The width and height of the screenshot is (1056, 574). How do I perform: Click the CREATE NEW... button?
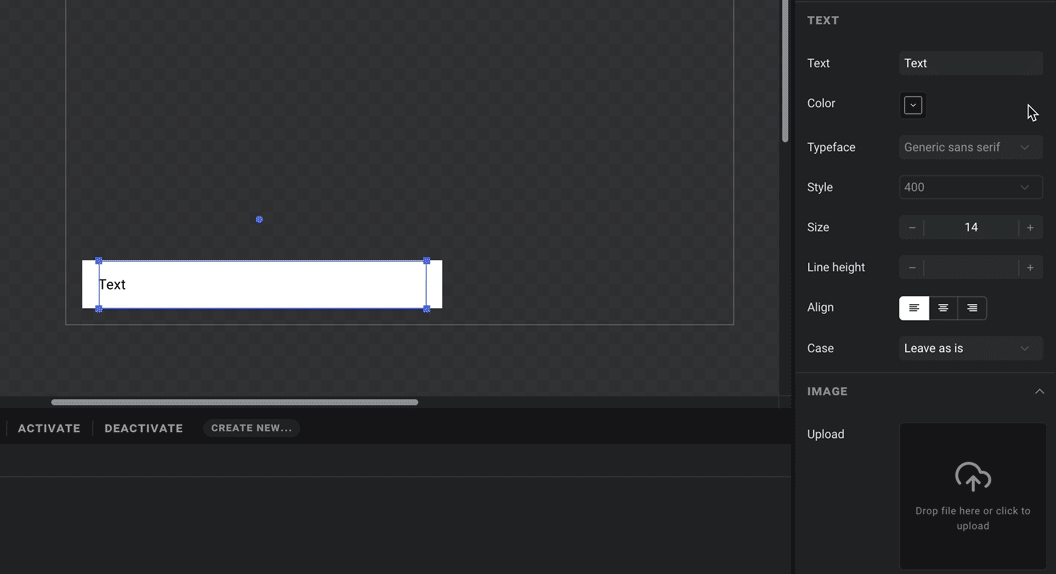coord(251,428)
